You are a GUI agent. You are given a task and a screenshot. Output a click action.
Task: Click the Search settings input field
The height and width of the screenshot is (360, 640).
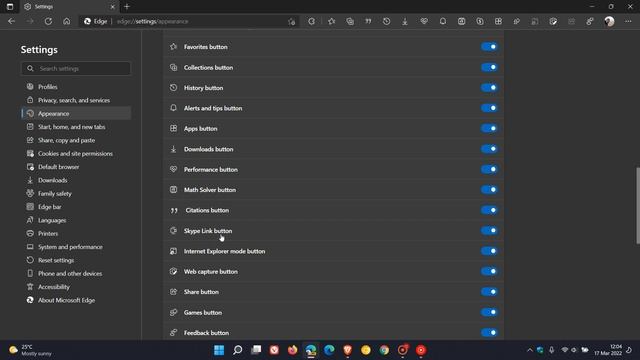[76, 68]
